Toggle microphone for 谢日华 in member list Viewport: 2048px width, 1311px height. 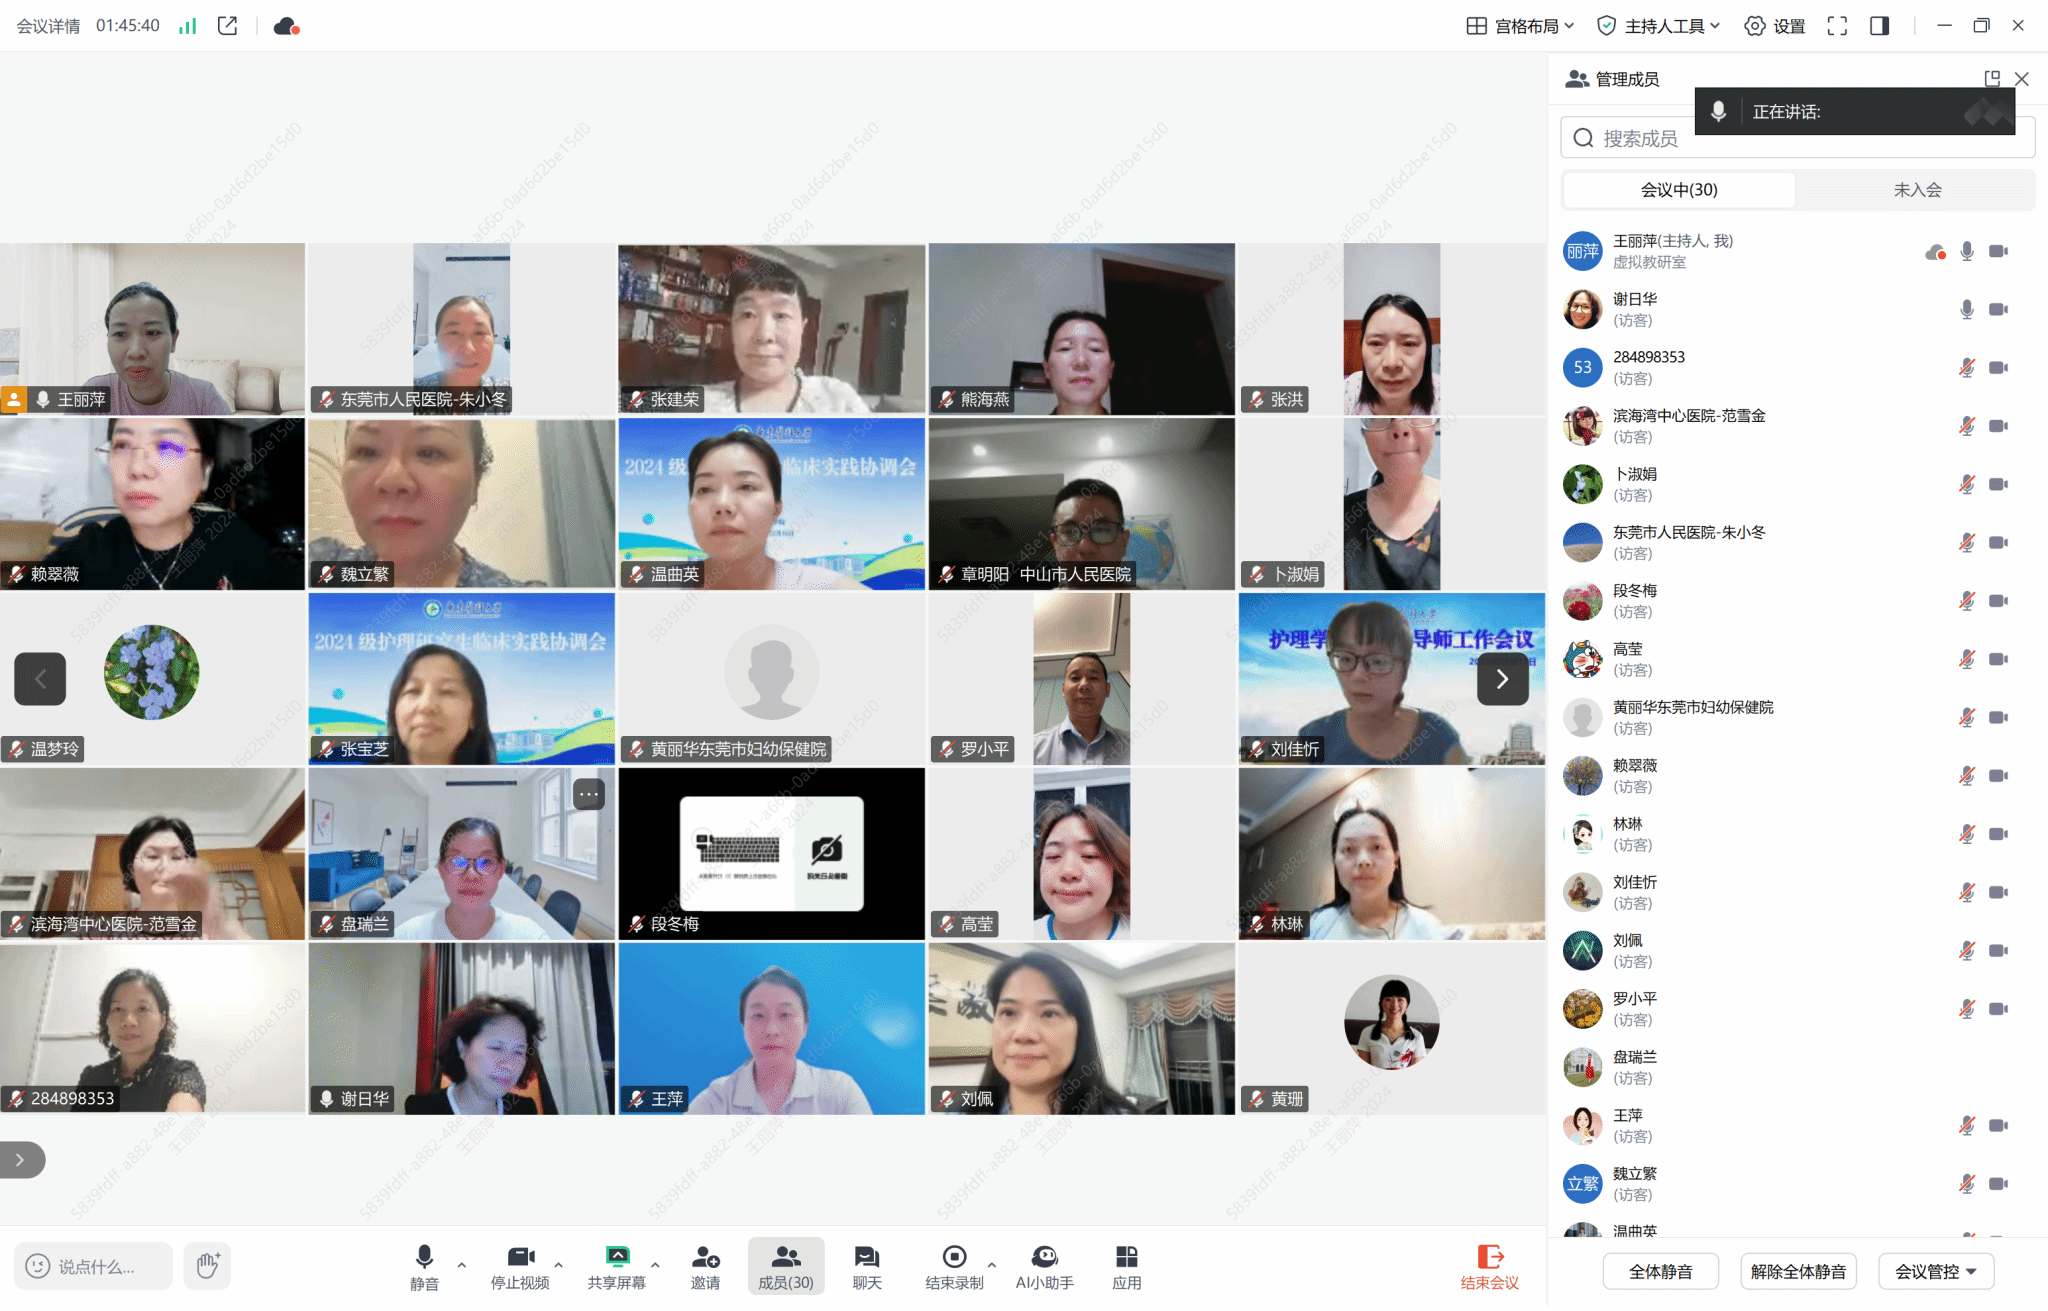(1967, 309)
